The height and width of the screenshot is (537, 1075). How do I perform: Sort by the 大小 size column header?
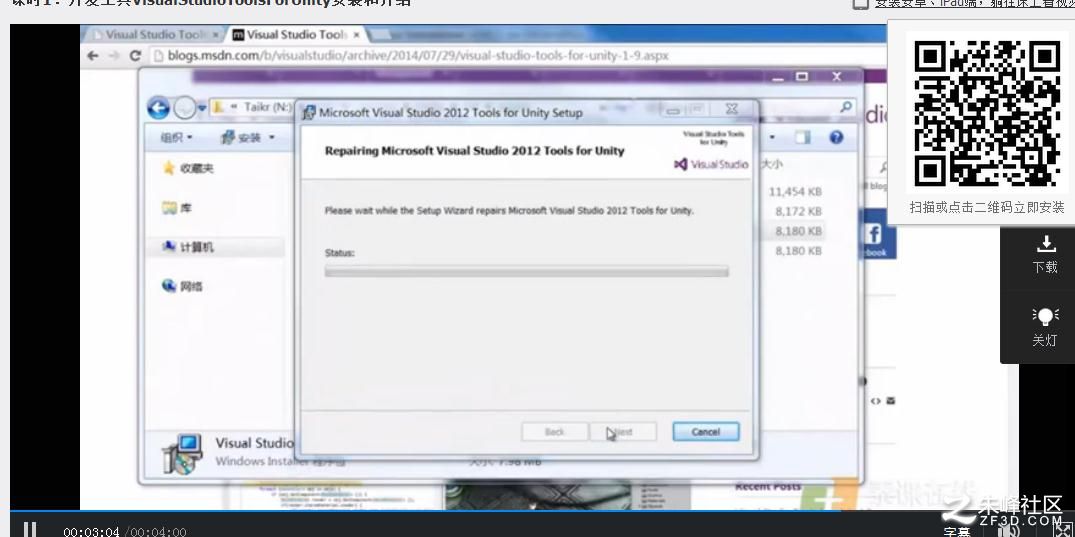[x=773, y=165]
